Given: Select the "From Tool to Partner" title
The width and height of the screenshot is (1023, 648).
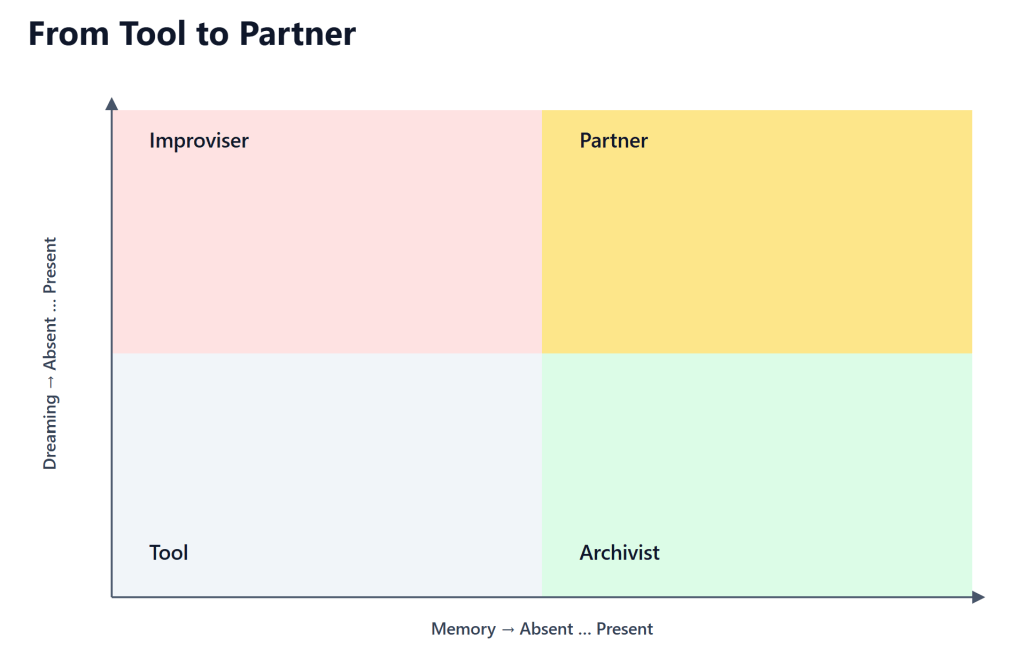Looking at the screenshot, I should coord(192,34).
